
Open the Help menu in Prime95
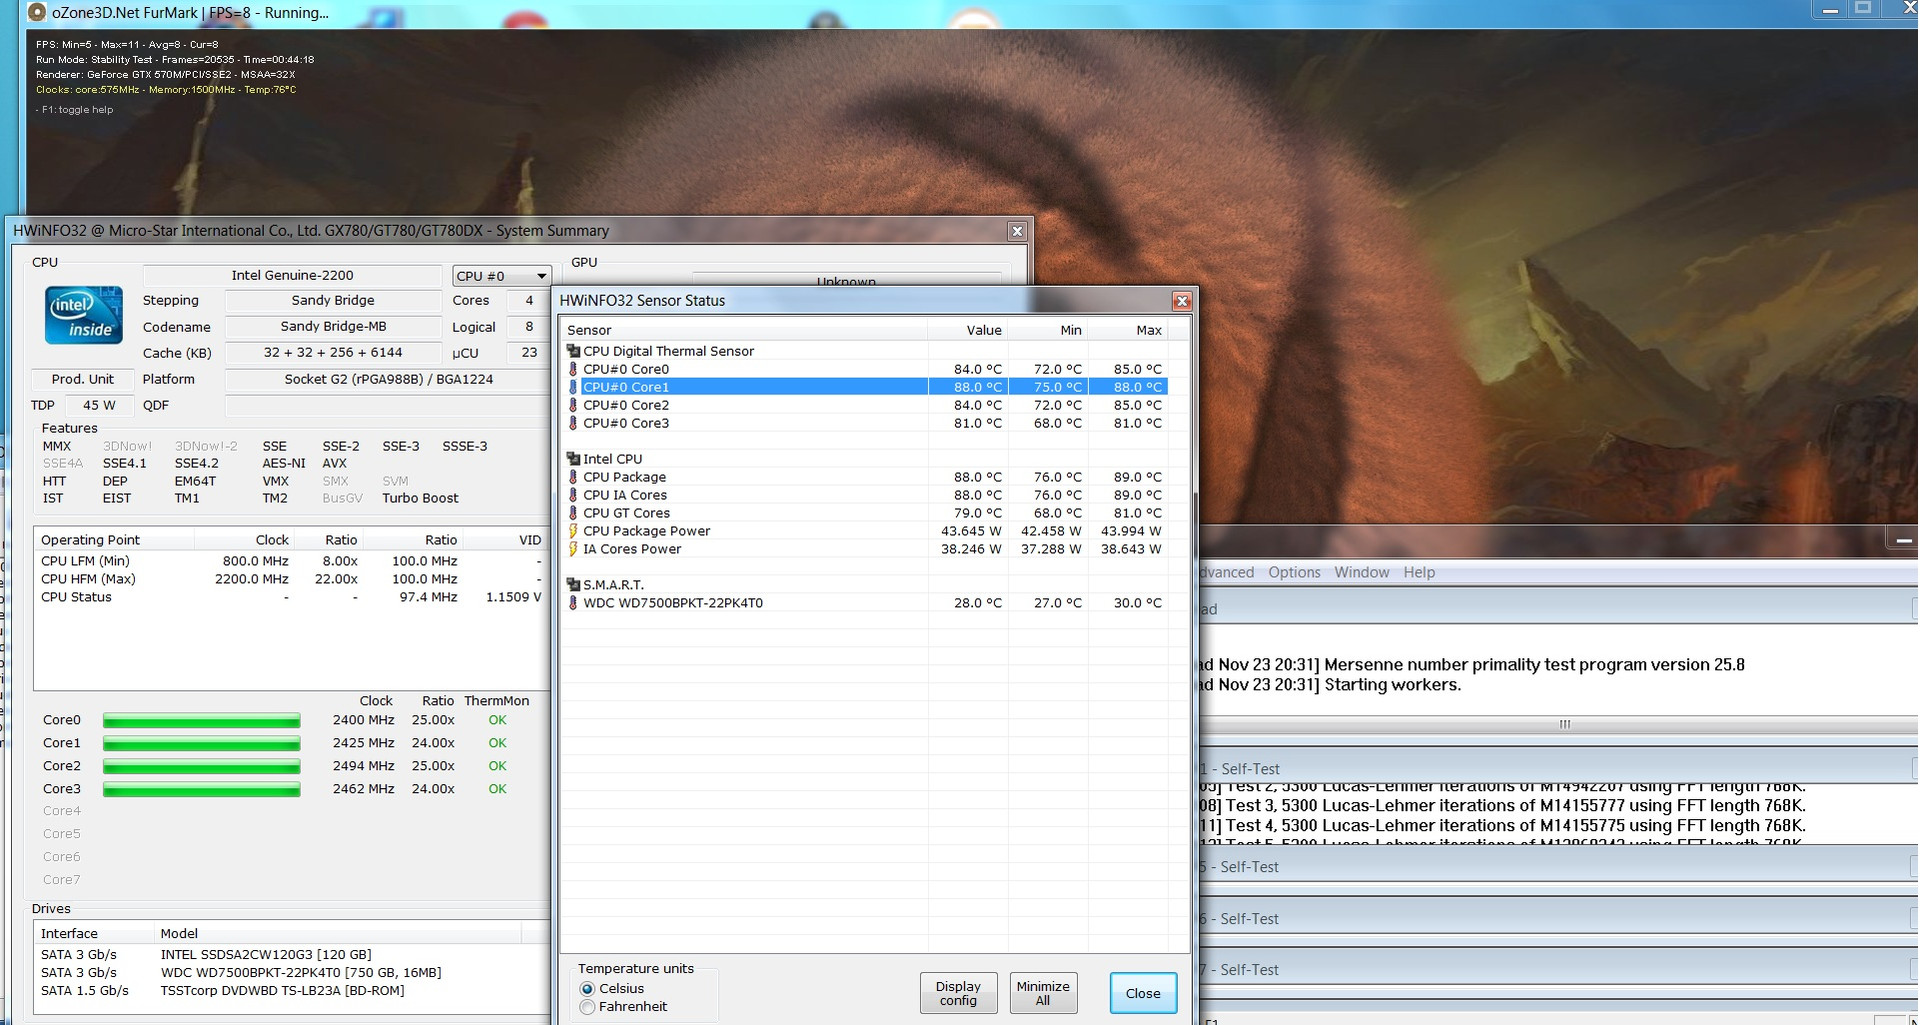point(1419,572)
